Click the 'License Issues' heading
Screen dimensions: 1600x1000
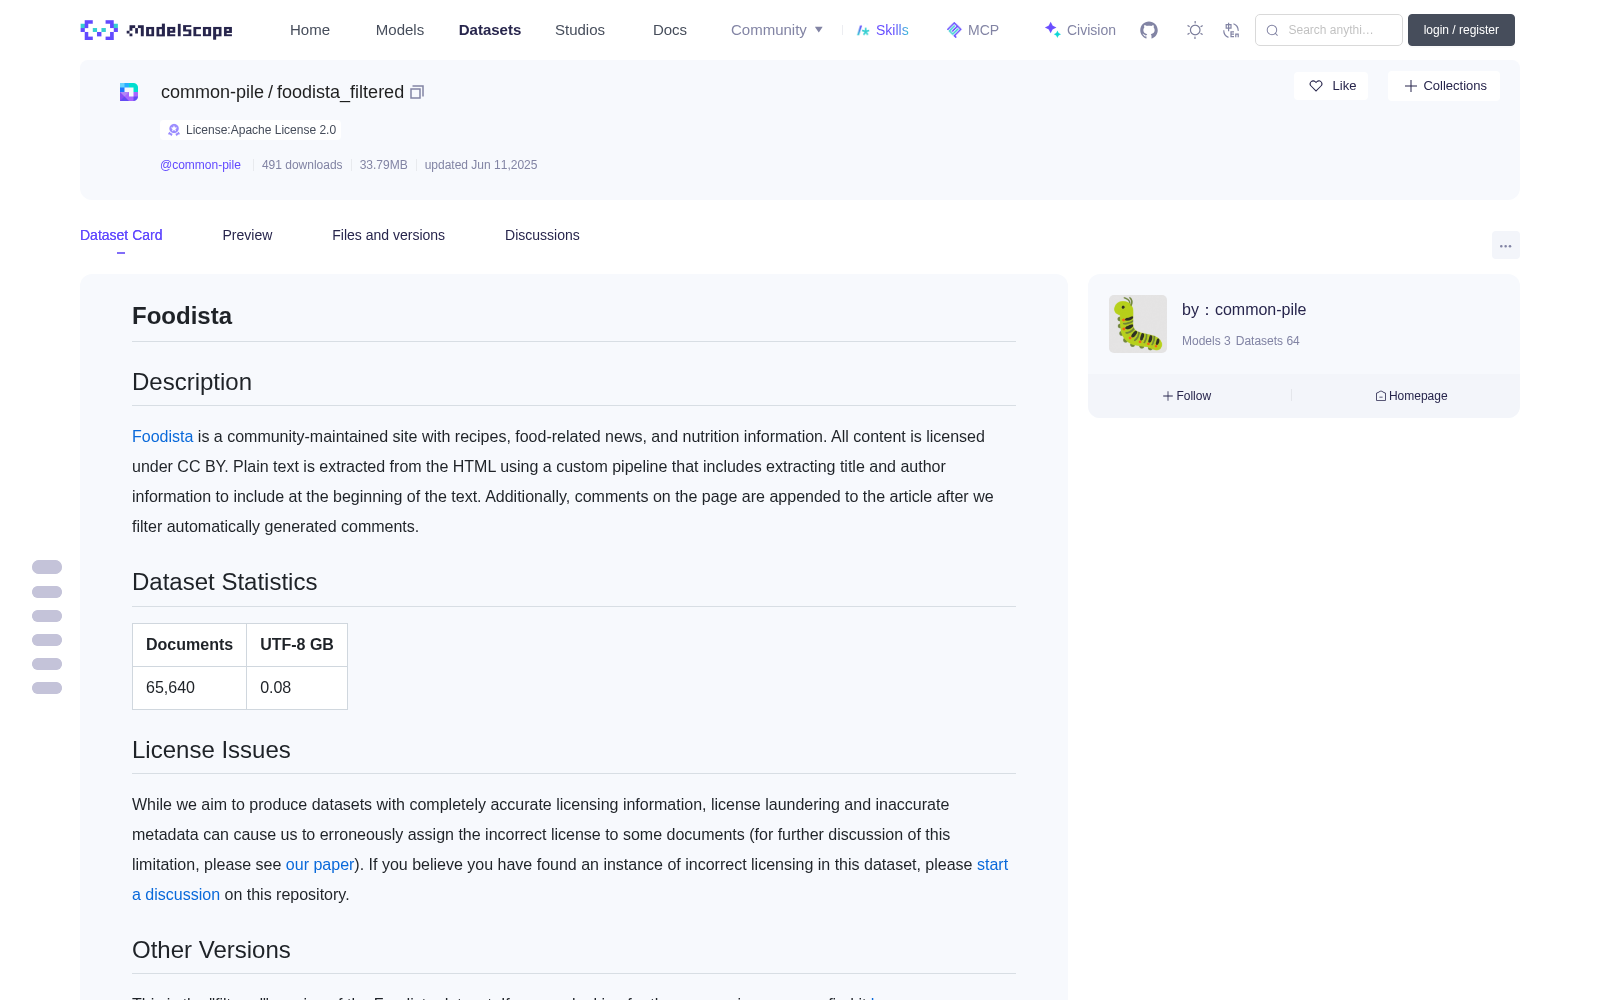(x=211, y=750)
